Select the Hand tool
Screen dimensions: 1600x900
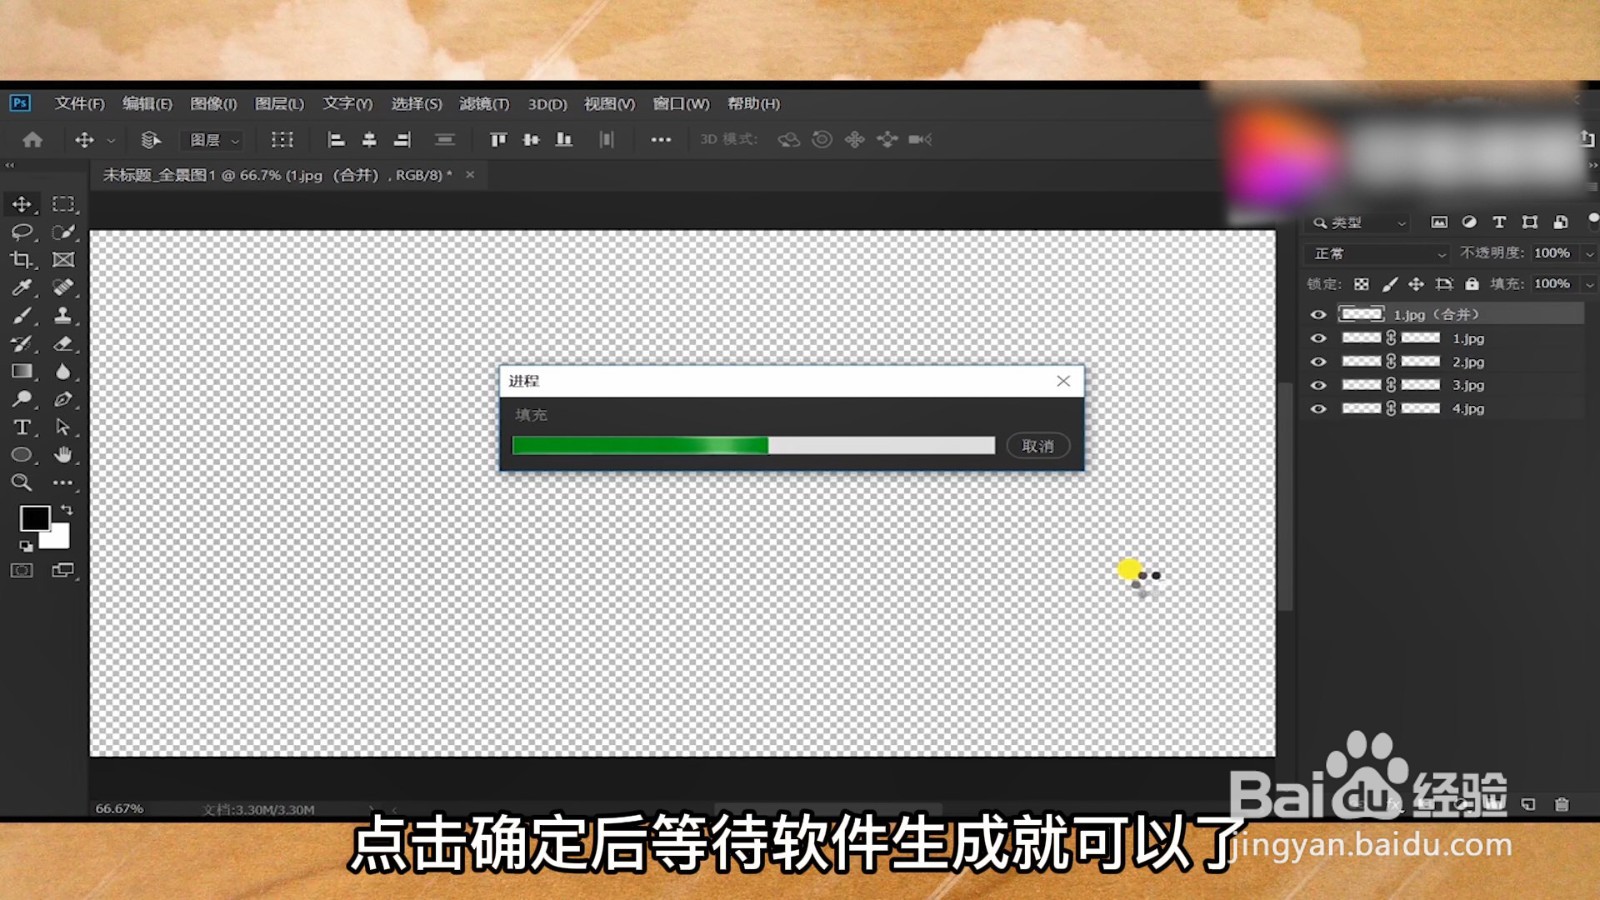pos(63,454)
